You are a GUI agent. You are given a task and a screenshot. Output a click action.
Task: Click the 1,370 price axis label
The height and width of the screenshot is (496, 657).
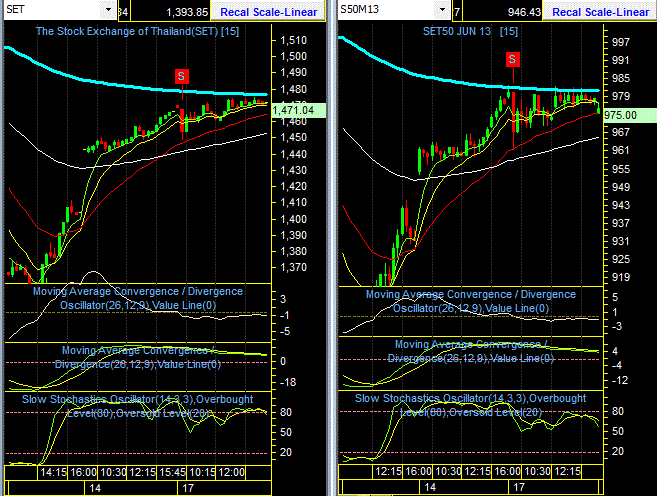pyautogui.click(x=293, y=267)
